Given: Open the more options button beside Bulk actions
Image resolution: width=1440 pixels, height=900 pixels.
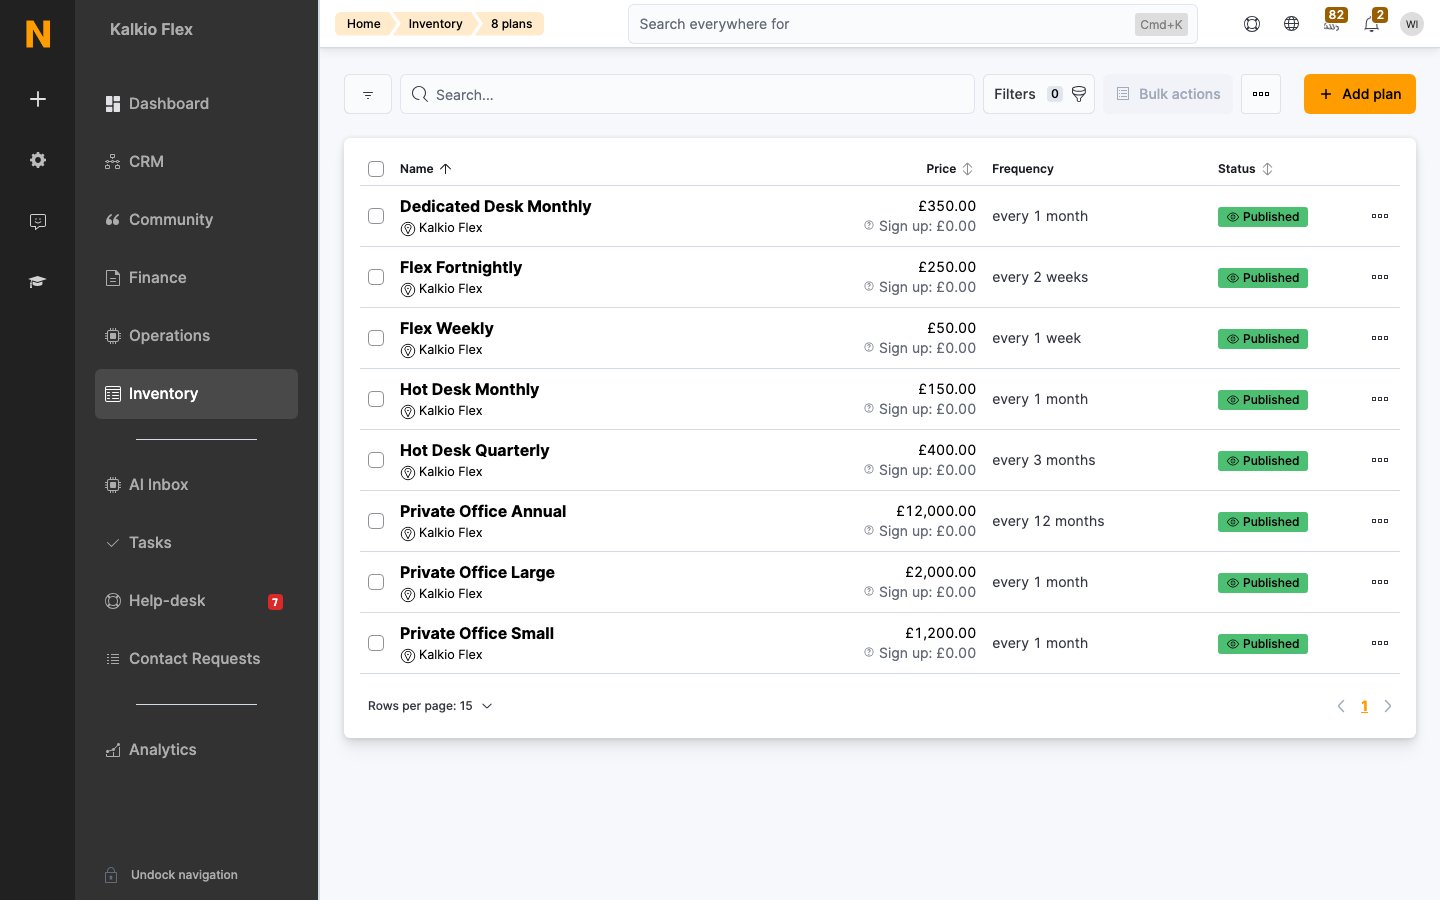Looking at the screenshot, I should click(1261, 94).
